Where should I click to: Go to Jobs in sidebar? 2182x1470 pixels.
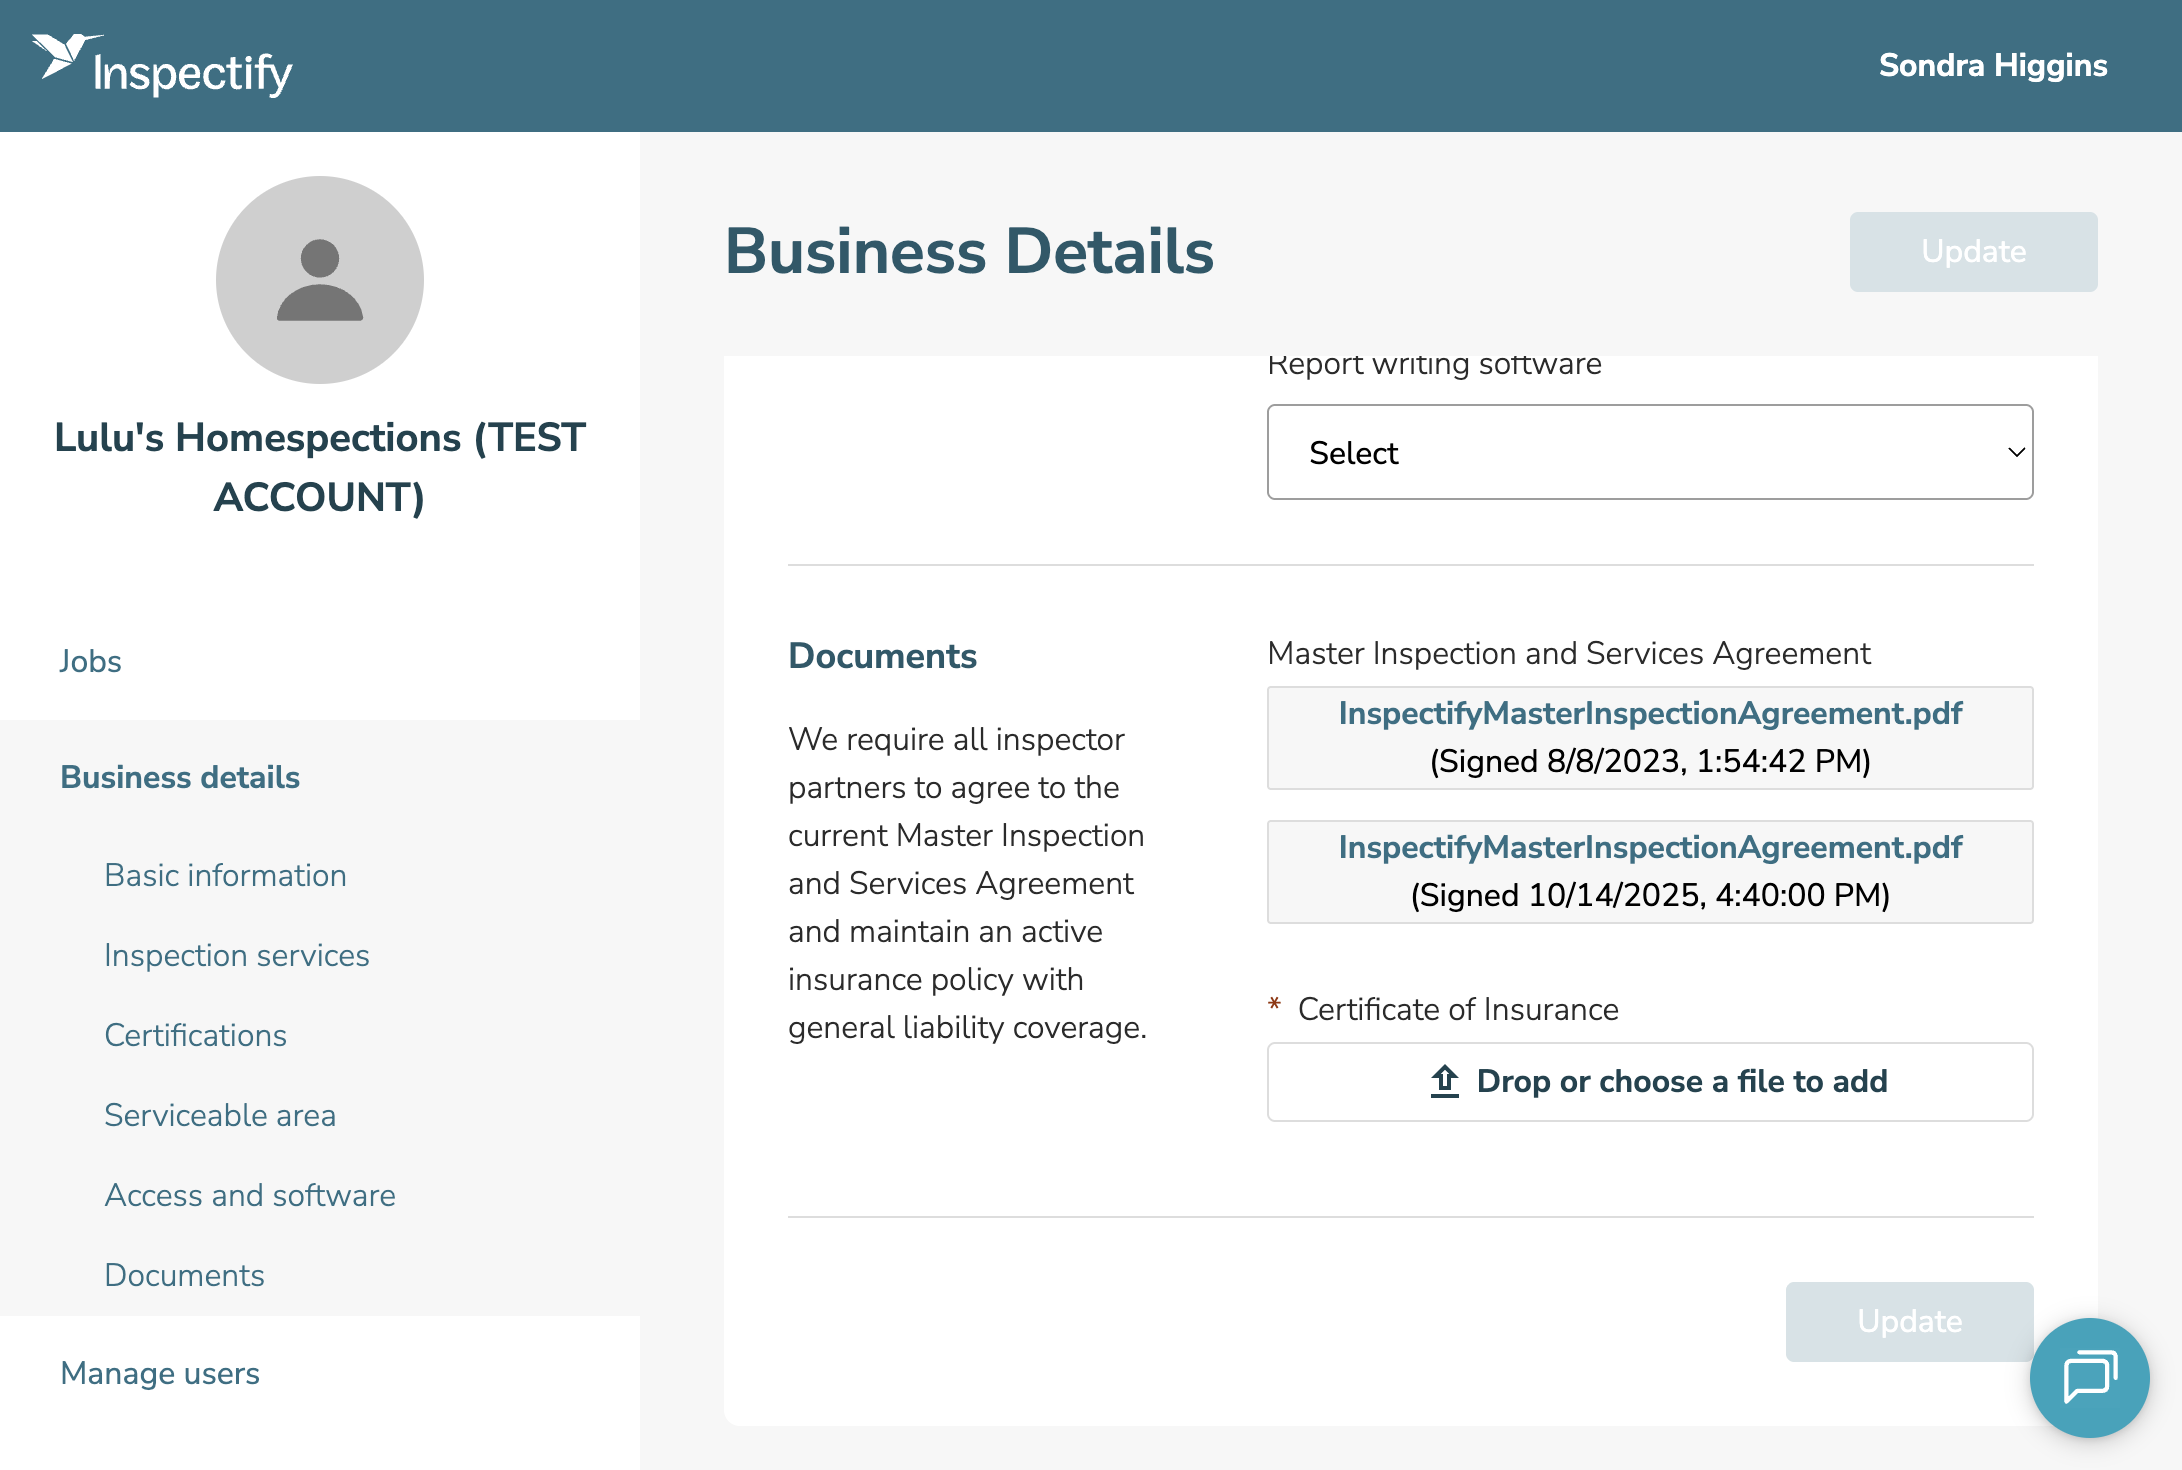pos(90,661)
